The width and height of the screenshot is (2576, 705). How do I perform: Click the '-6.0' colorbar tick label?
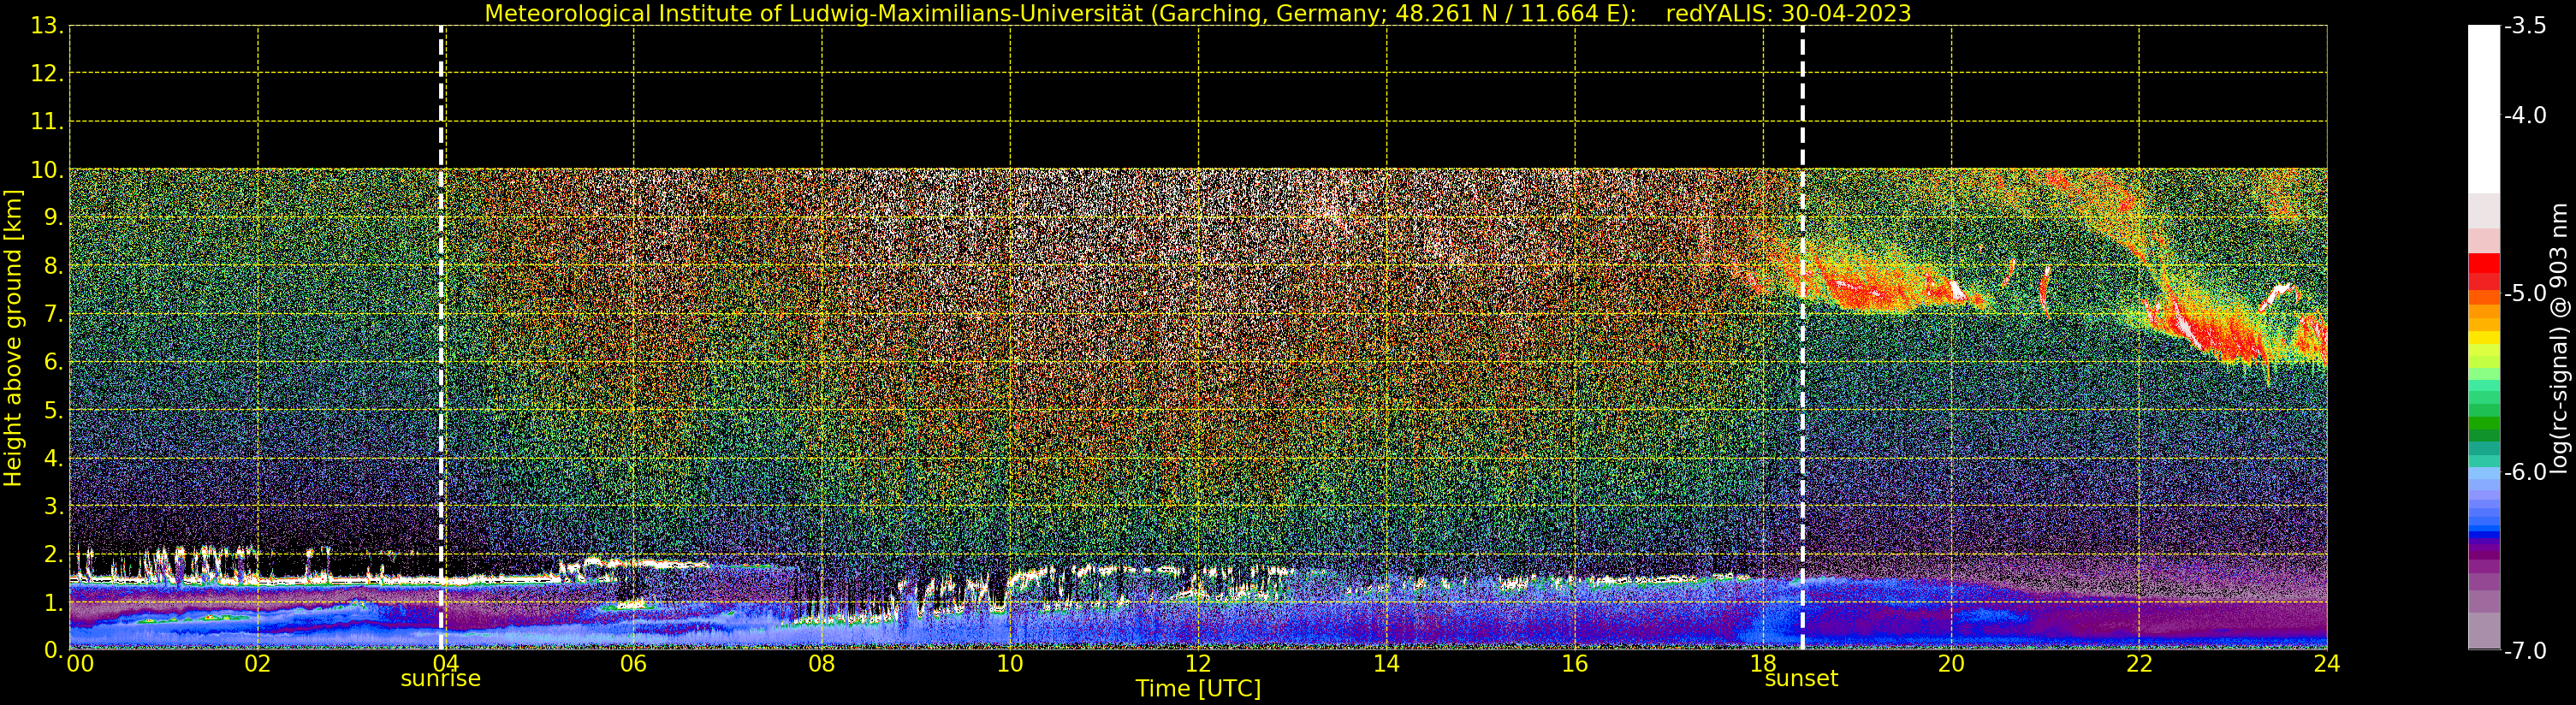pos(2525,472)
